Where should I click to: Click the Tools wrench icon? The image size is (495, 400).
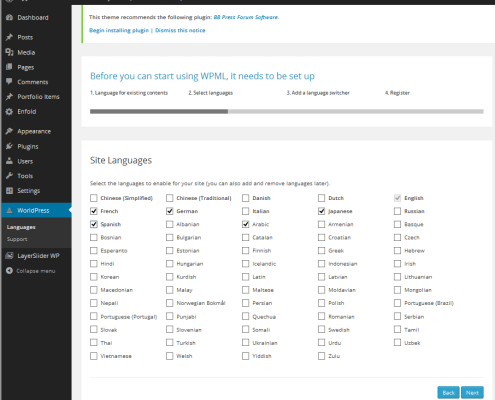click(x=9, y=176)
